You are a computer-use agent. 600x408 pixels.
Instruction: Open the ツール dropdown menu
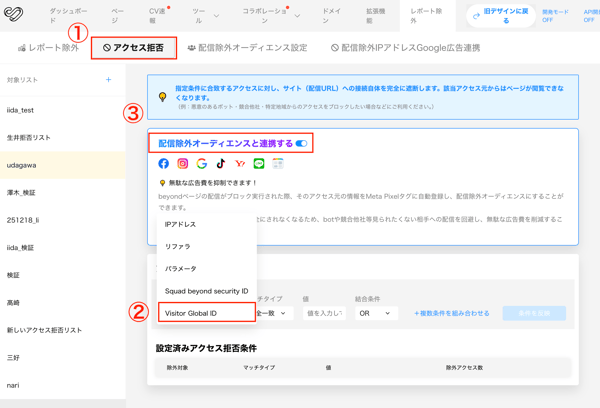(206, 16)
